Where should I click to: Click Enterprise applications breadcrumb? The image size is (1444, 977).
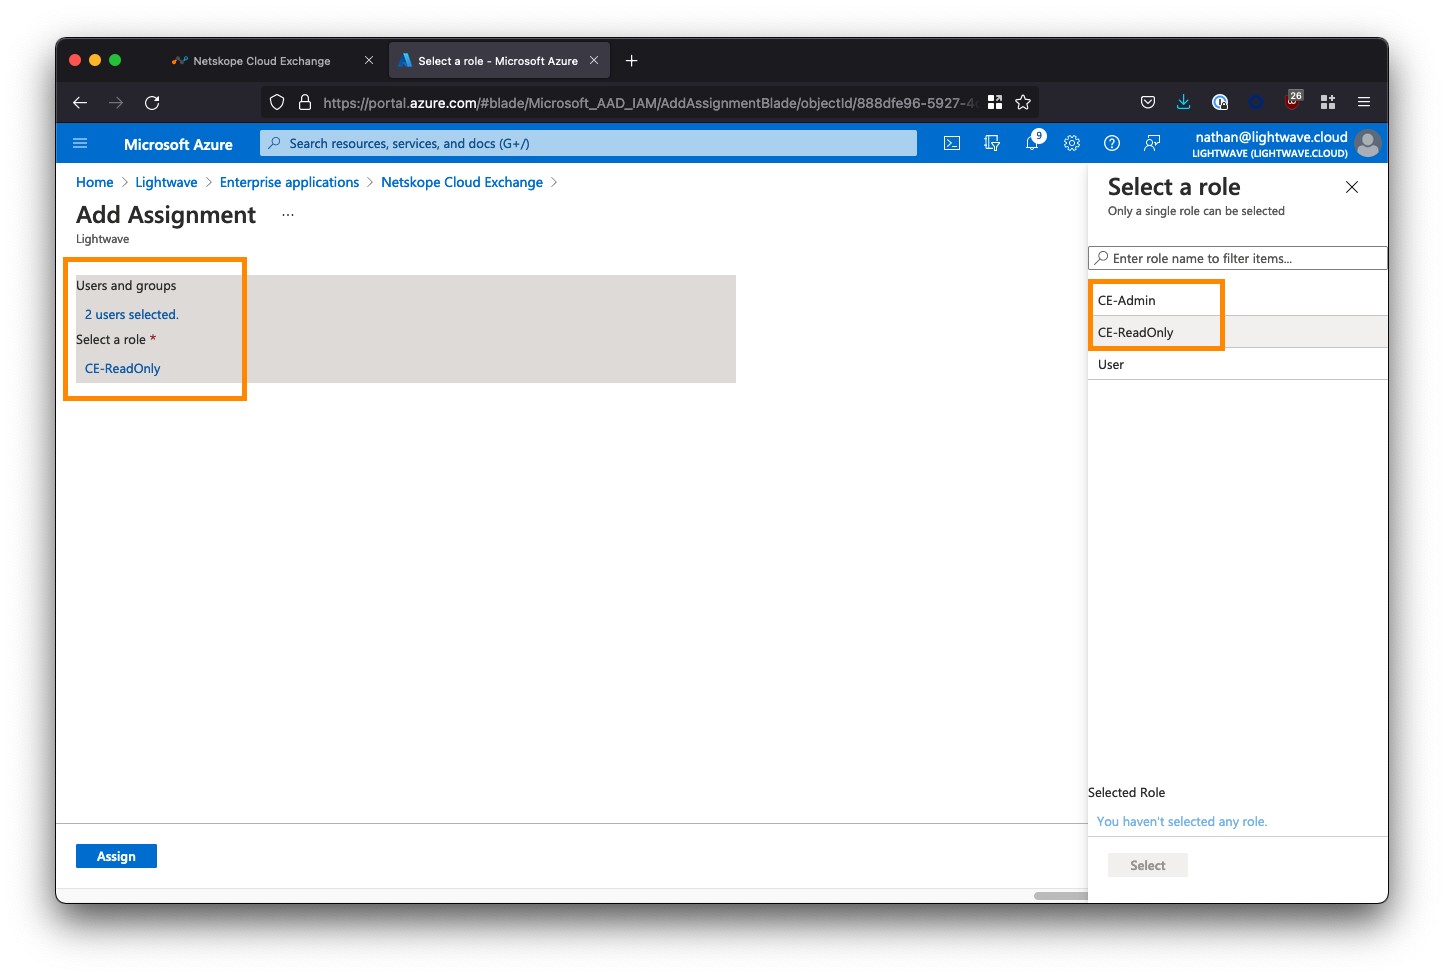tap(289, 182)
